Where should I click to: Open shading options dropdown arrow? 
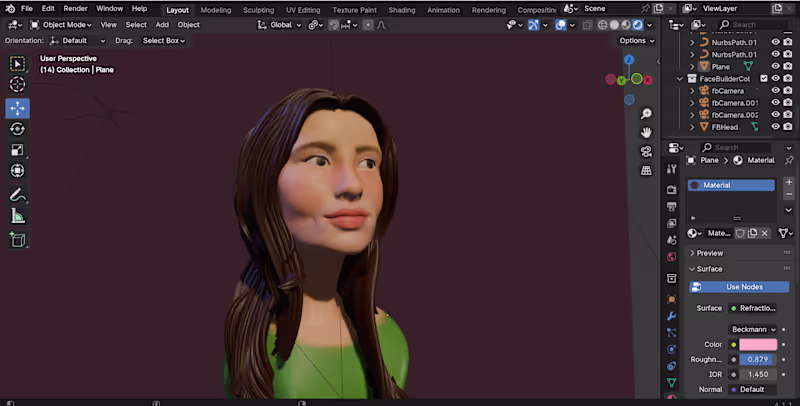pos(649,25)
